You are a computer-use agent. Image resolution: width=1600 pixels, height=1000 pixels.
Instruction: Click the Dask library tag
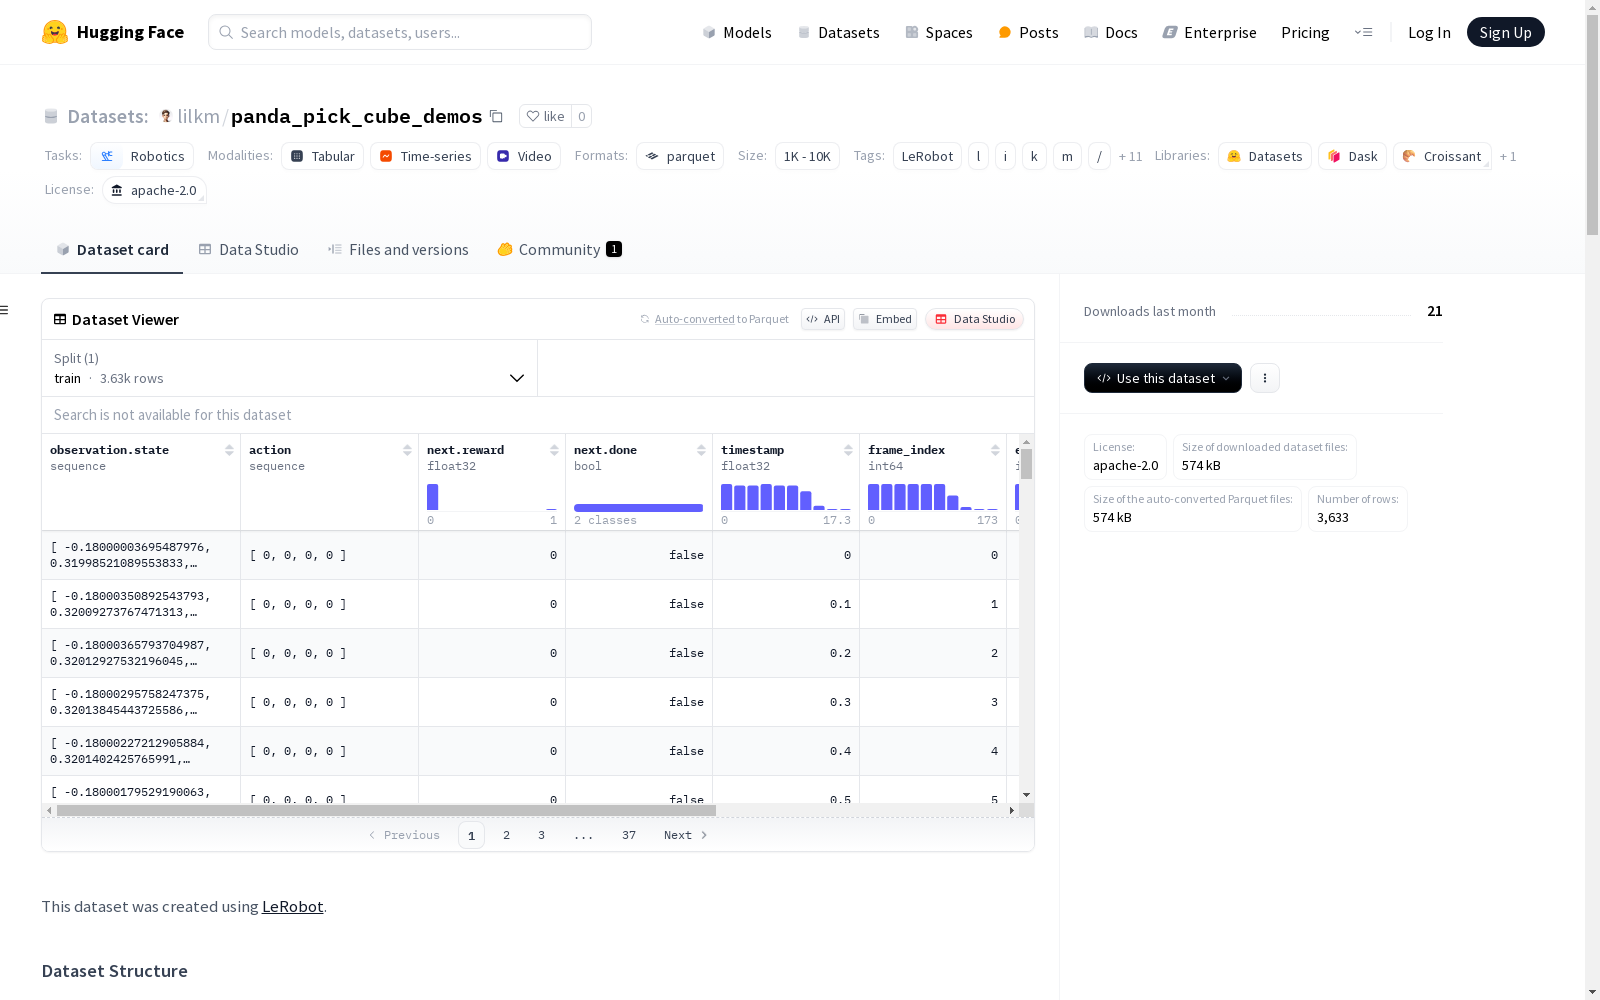click(1352, 156)
